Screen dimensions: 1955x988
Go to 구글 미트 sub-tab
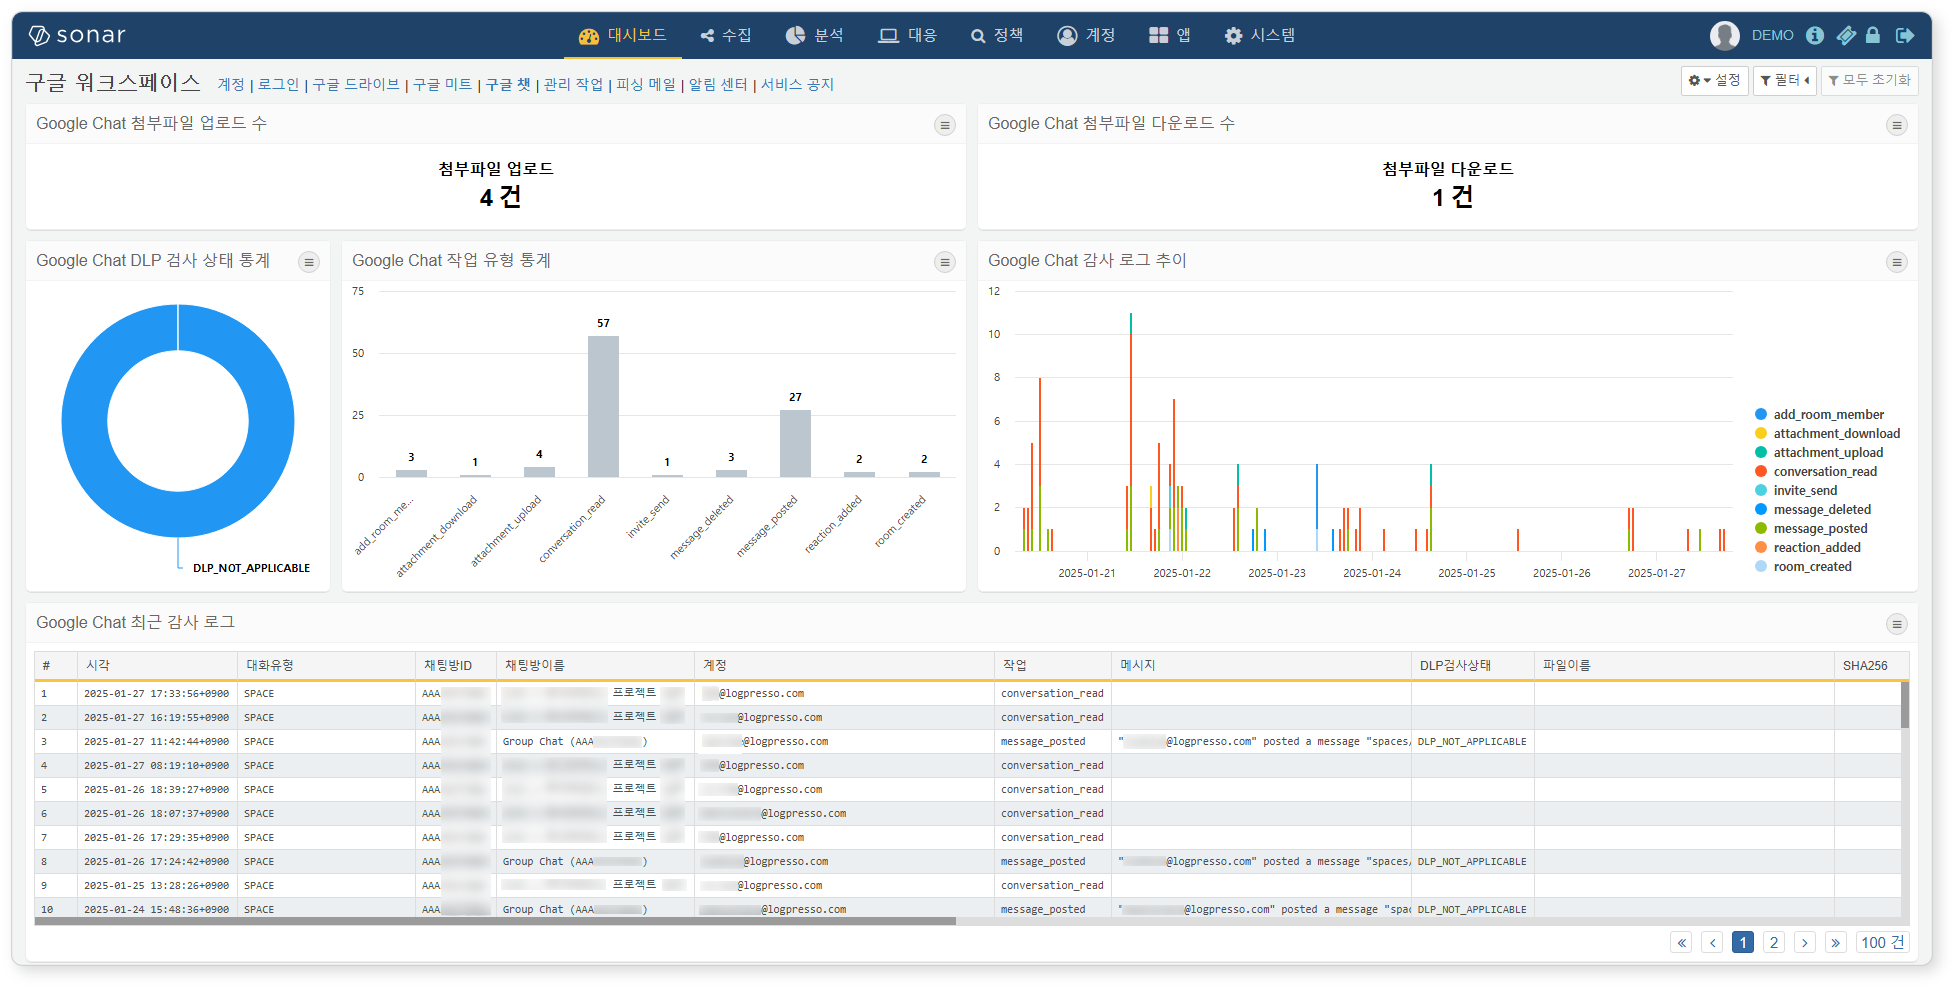[442, 85]
